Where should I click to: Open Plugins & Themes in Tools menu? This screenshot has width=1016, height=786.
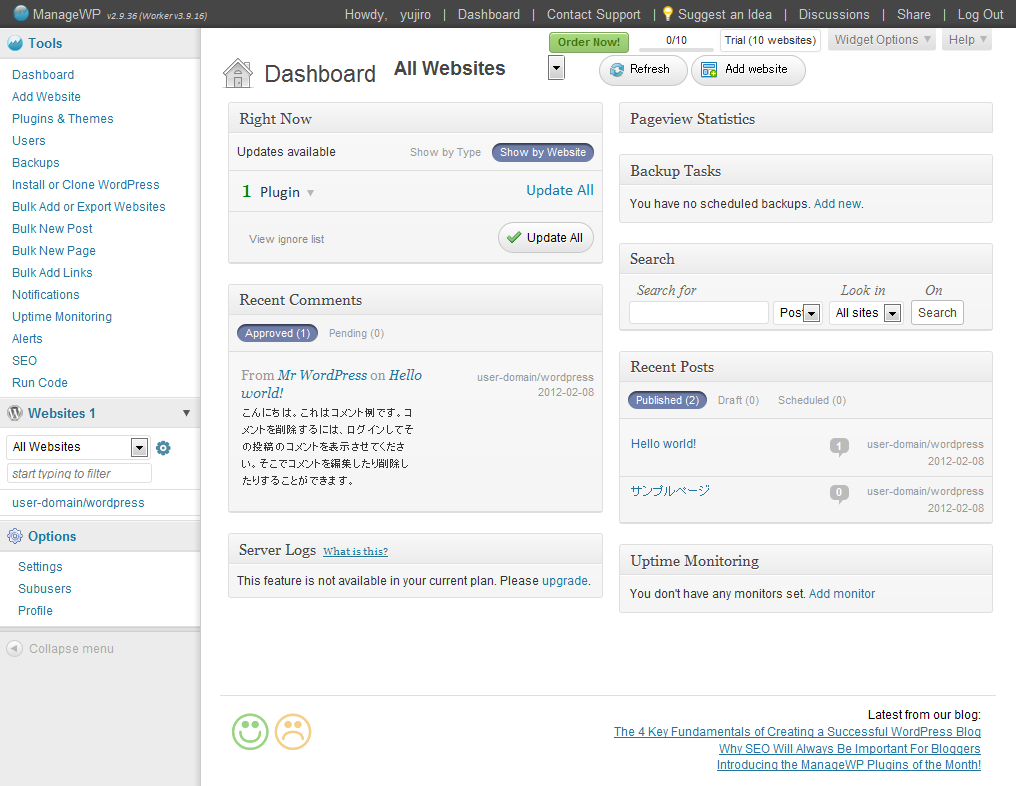click(63, 119)
